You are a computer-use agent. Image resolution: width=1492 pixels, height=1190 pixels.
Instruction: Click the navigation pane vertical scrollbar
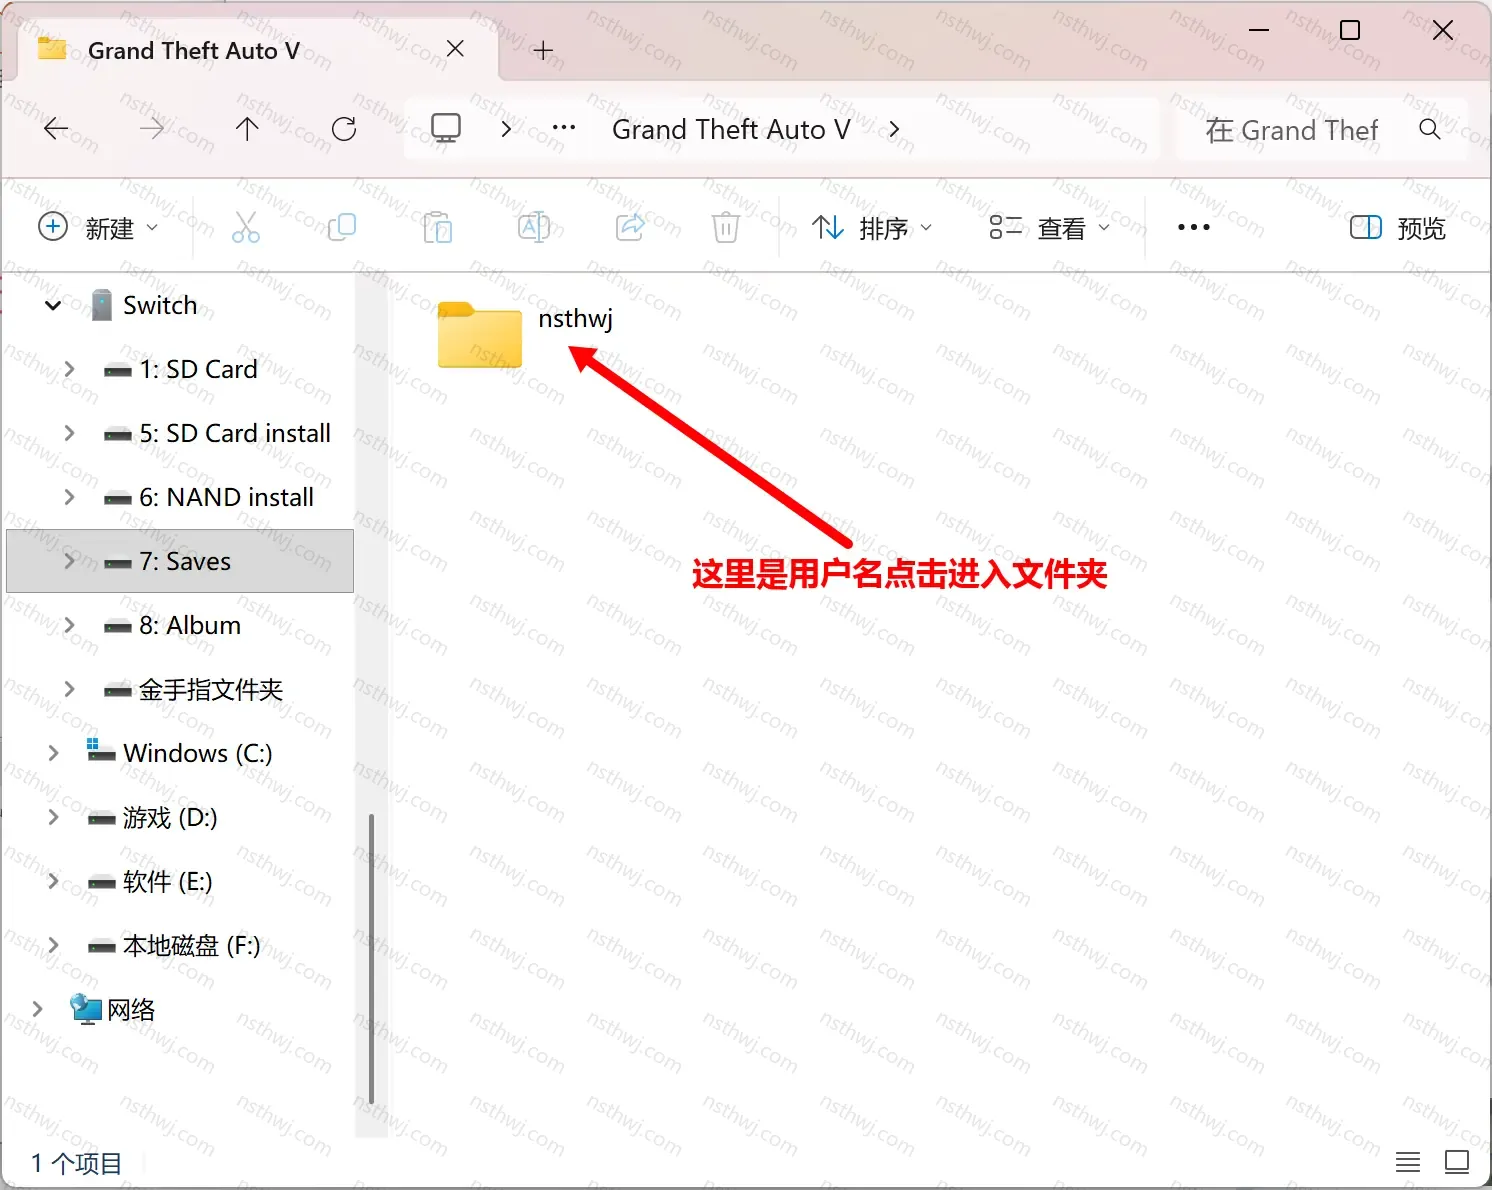(x=371, y=958)
